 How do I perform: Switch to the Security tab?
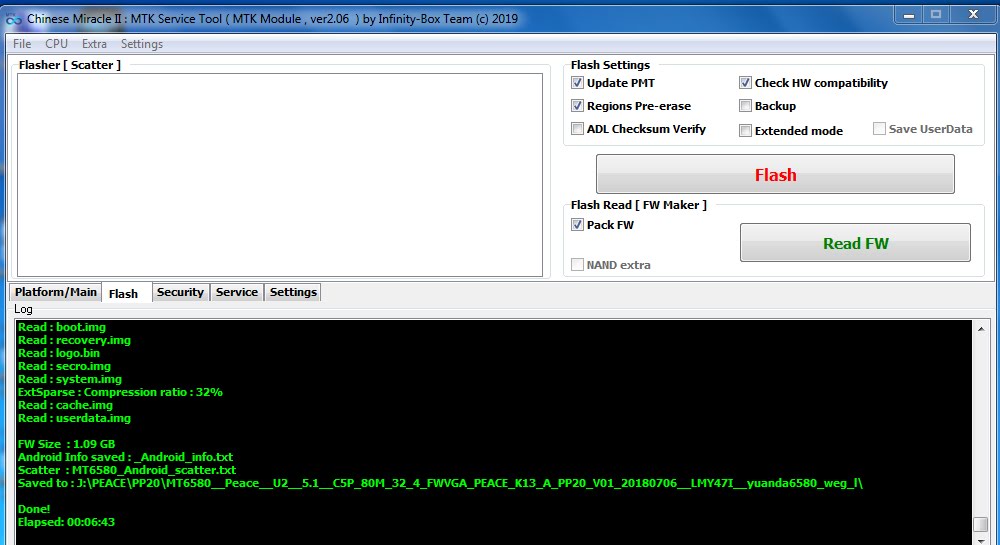(180, 292)
